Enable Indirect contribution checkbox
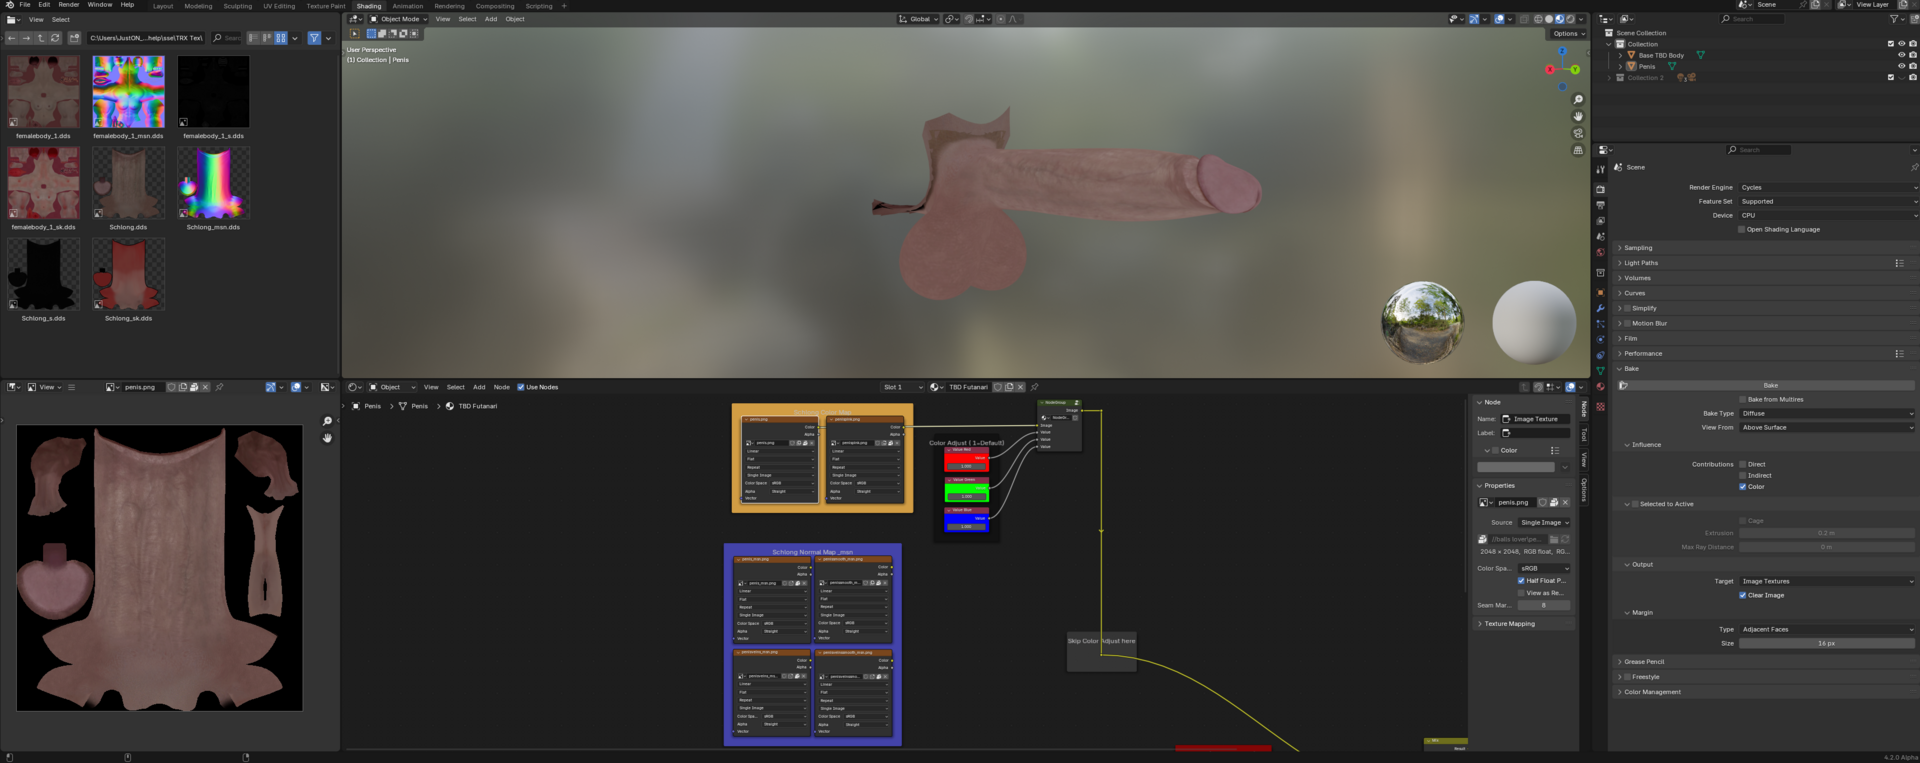The height and width of the screenshot is (763, 1920). click(x=1743, y=475)
